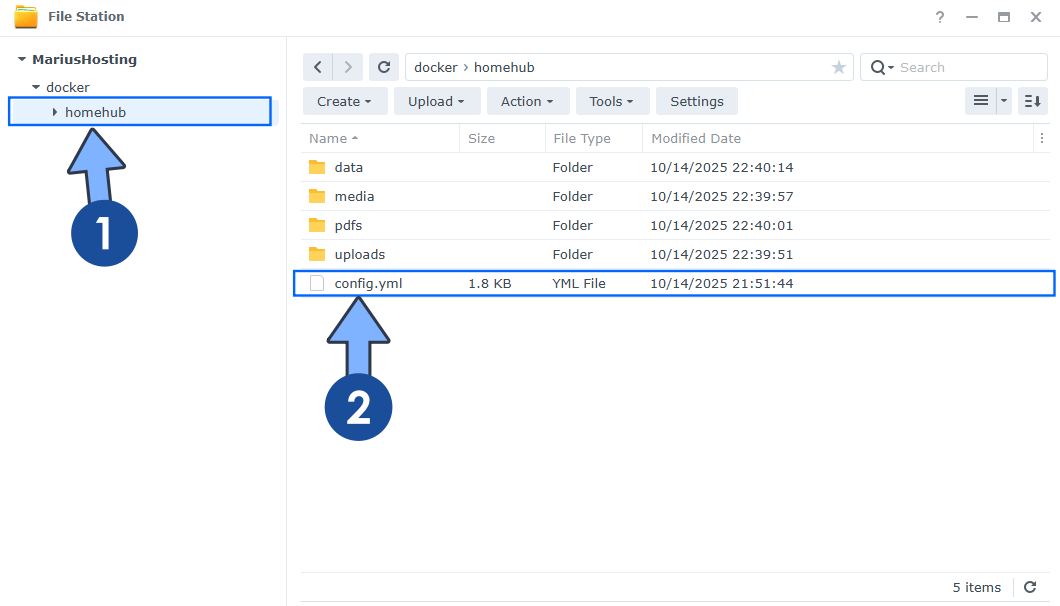
Task: Click the list view mode icon
Action: [x=980, y=101]
